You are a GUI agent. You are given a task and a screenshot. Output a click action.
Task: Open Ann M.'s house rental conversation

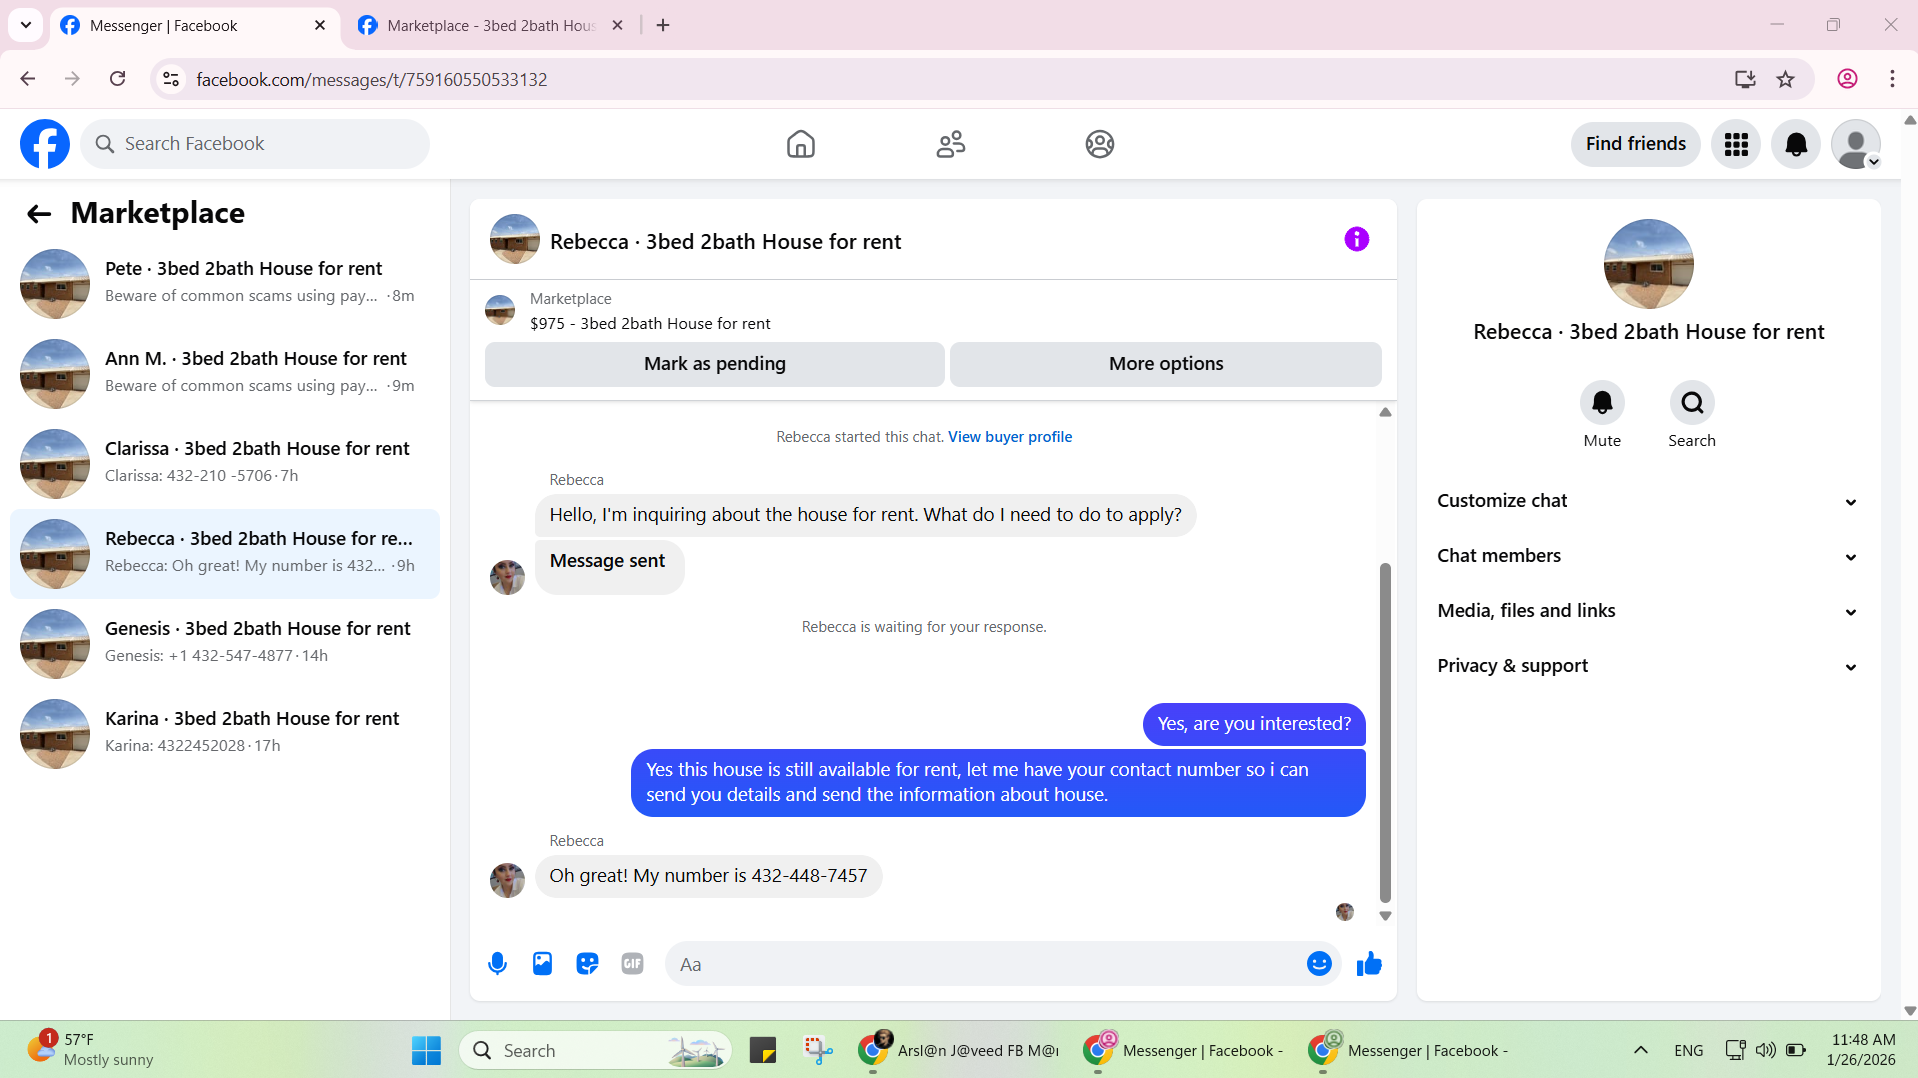tap(225, 374)
